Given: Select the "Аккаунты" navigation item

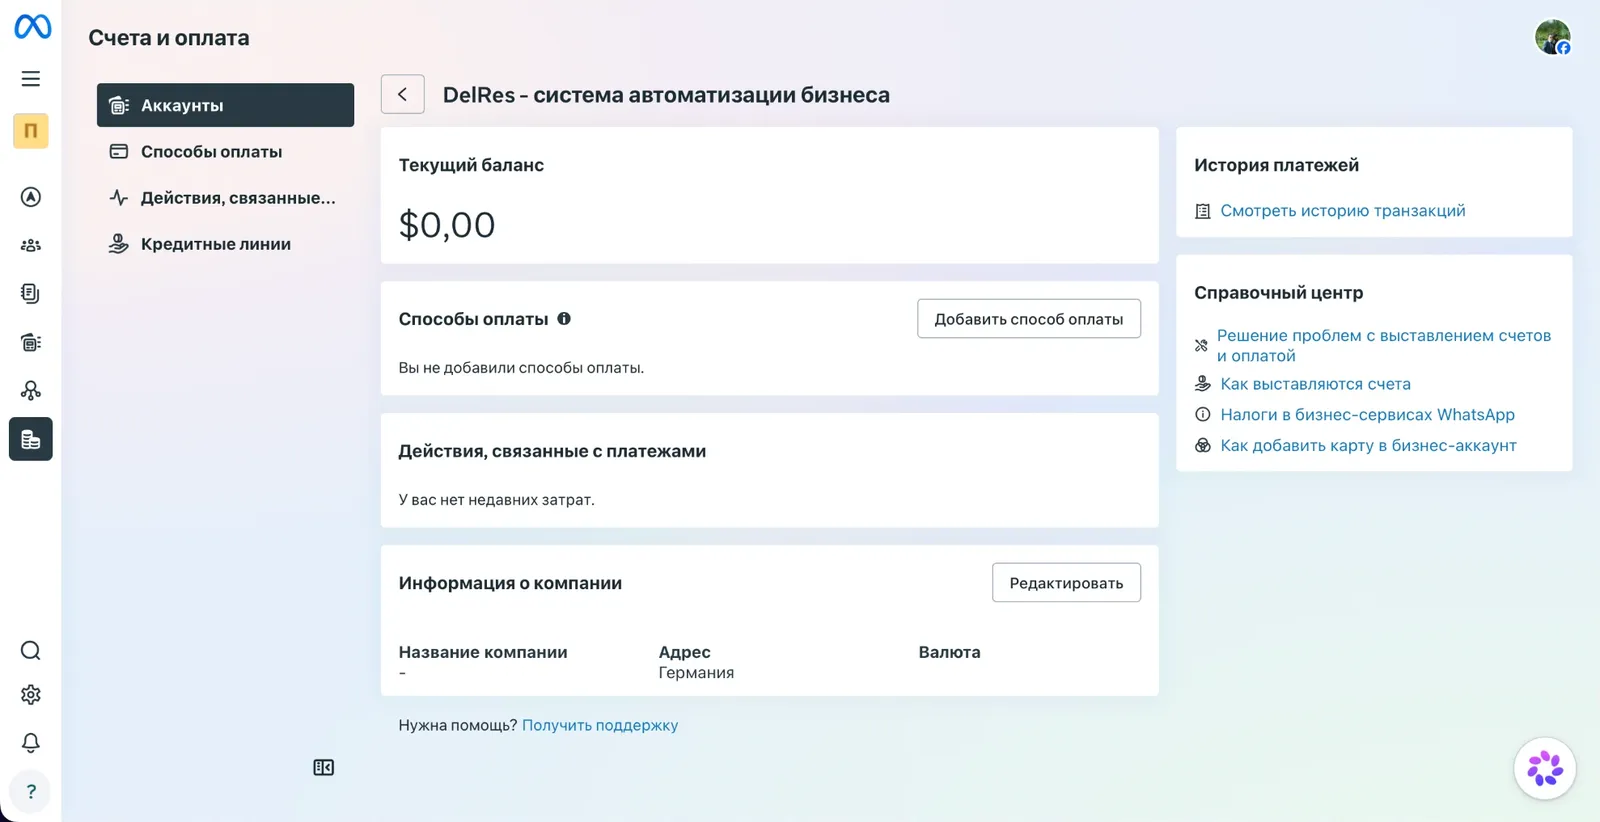Looking at the screenshot, I should pyautogui.click(x=225, y=105).
